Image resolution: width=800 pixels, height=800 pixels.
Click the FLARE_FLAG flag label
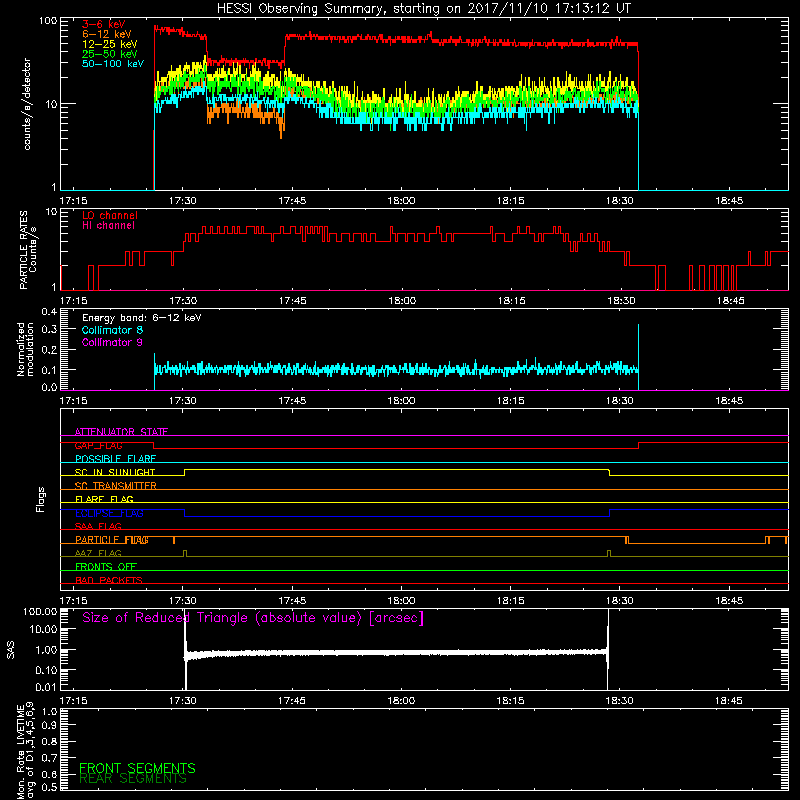pos(104,499)
